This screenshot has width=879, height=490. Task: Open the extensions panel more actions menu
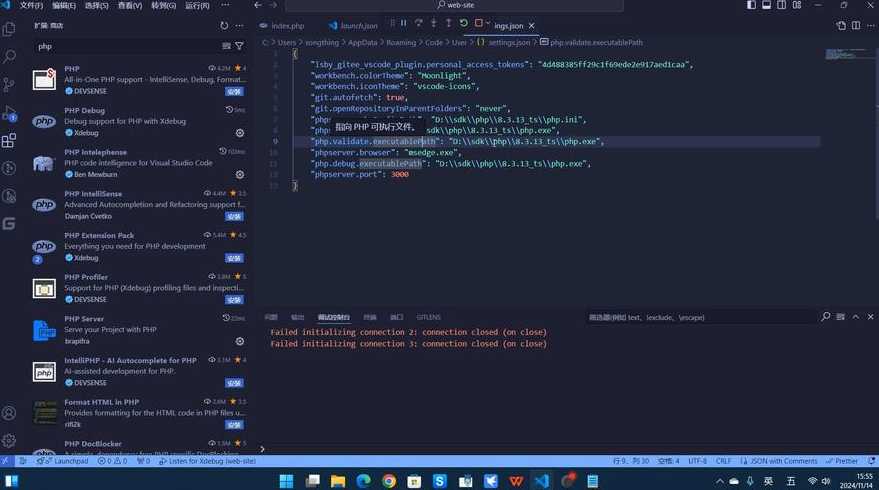click(239, 26)
